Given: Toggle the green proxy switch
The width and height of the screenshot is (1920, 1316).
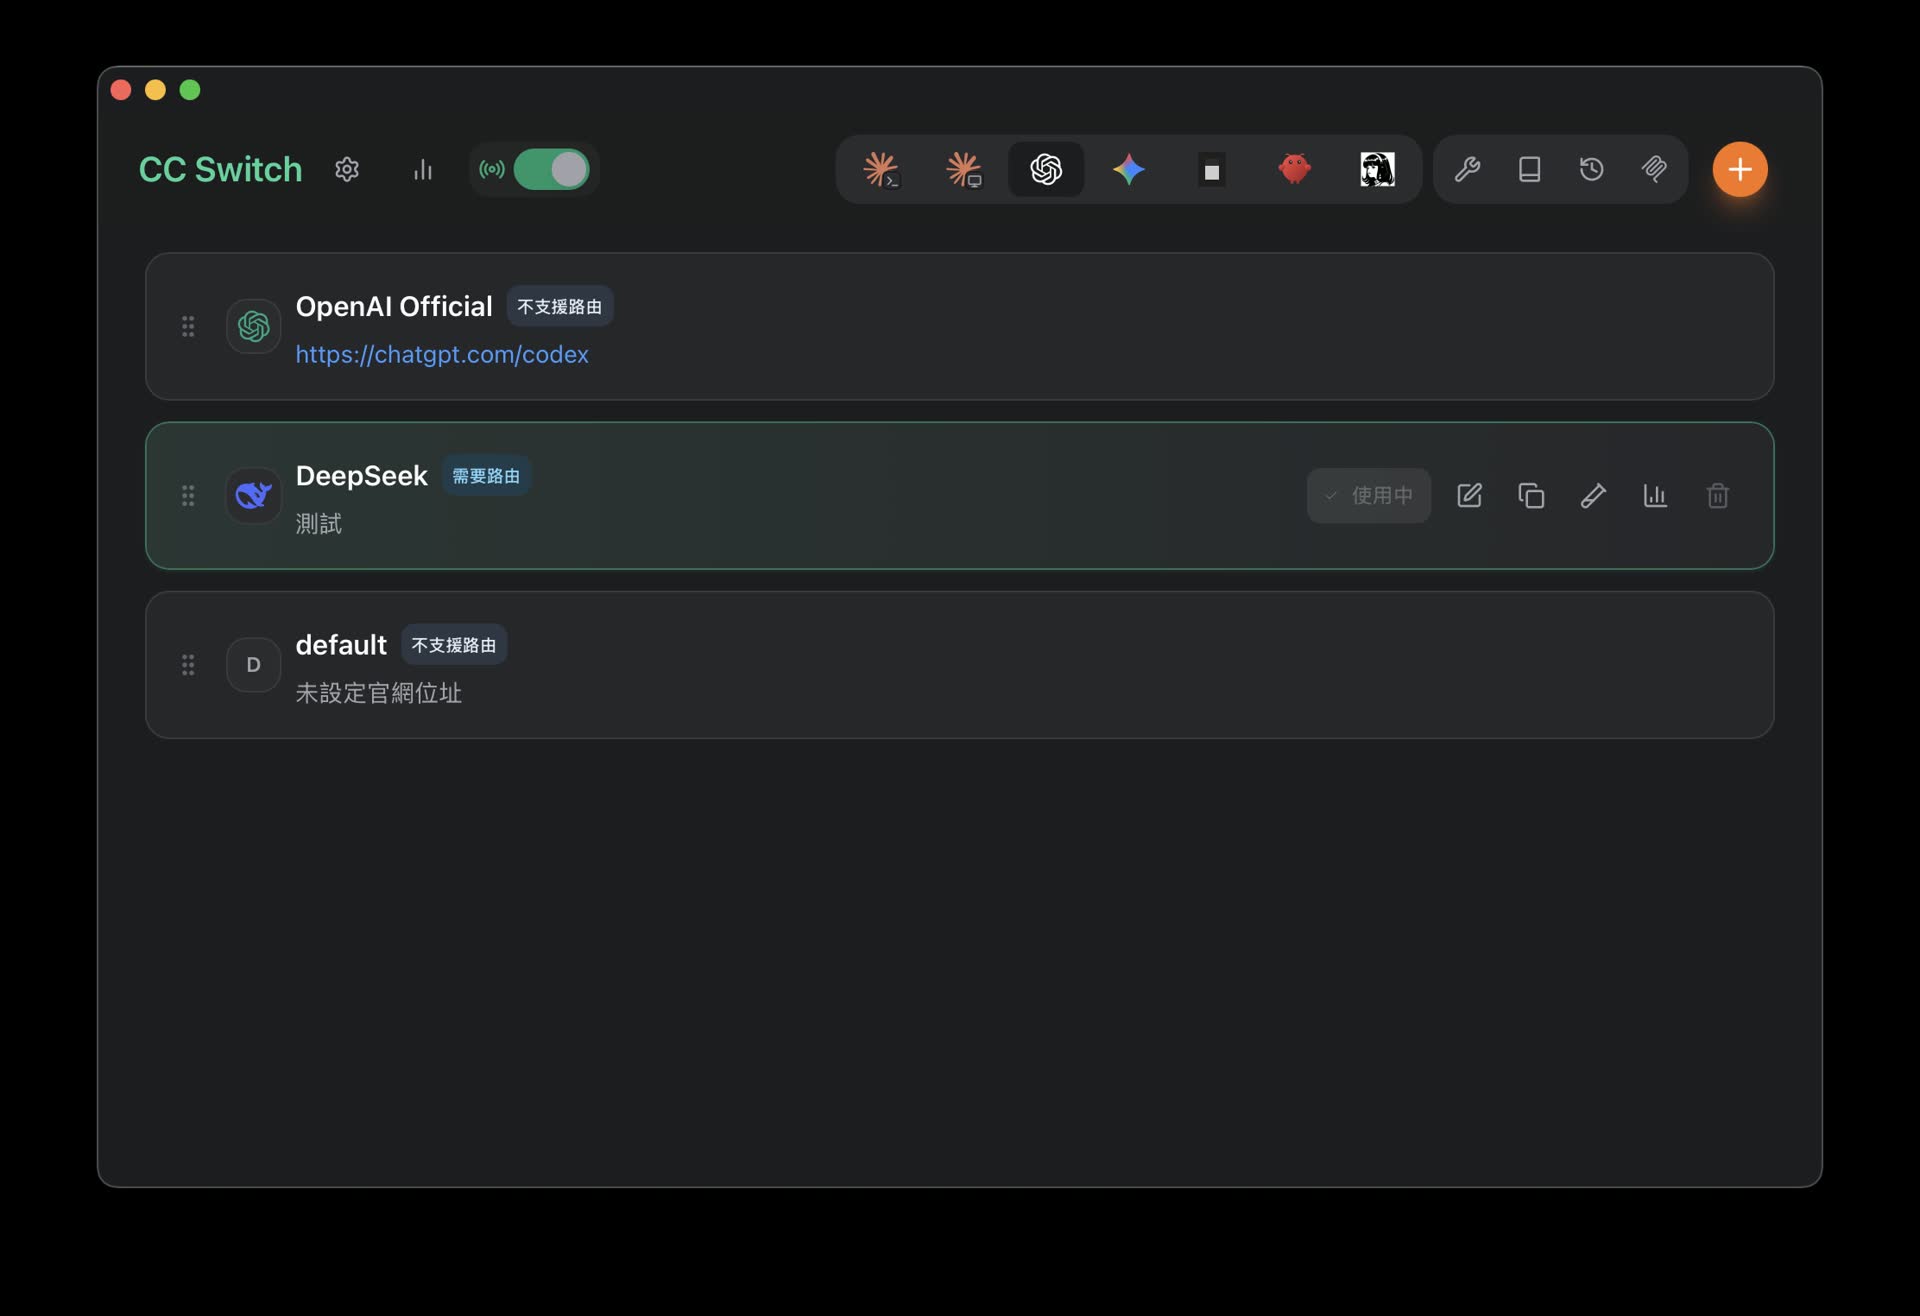Looking at the screenshot, I should point(551,169).
